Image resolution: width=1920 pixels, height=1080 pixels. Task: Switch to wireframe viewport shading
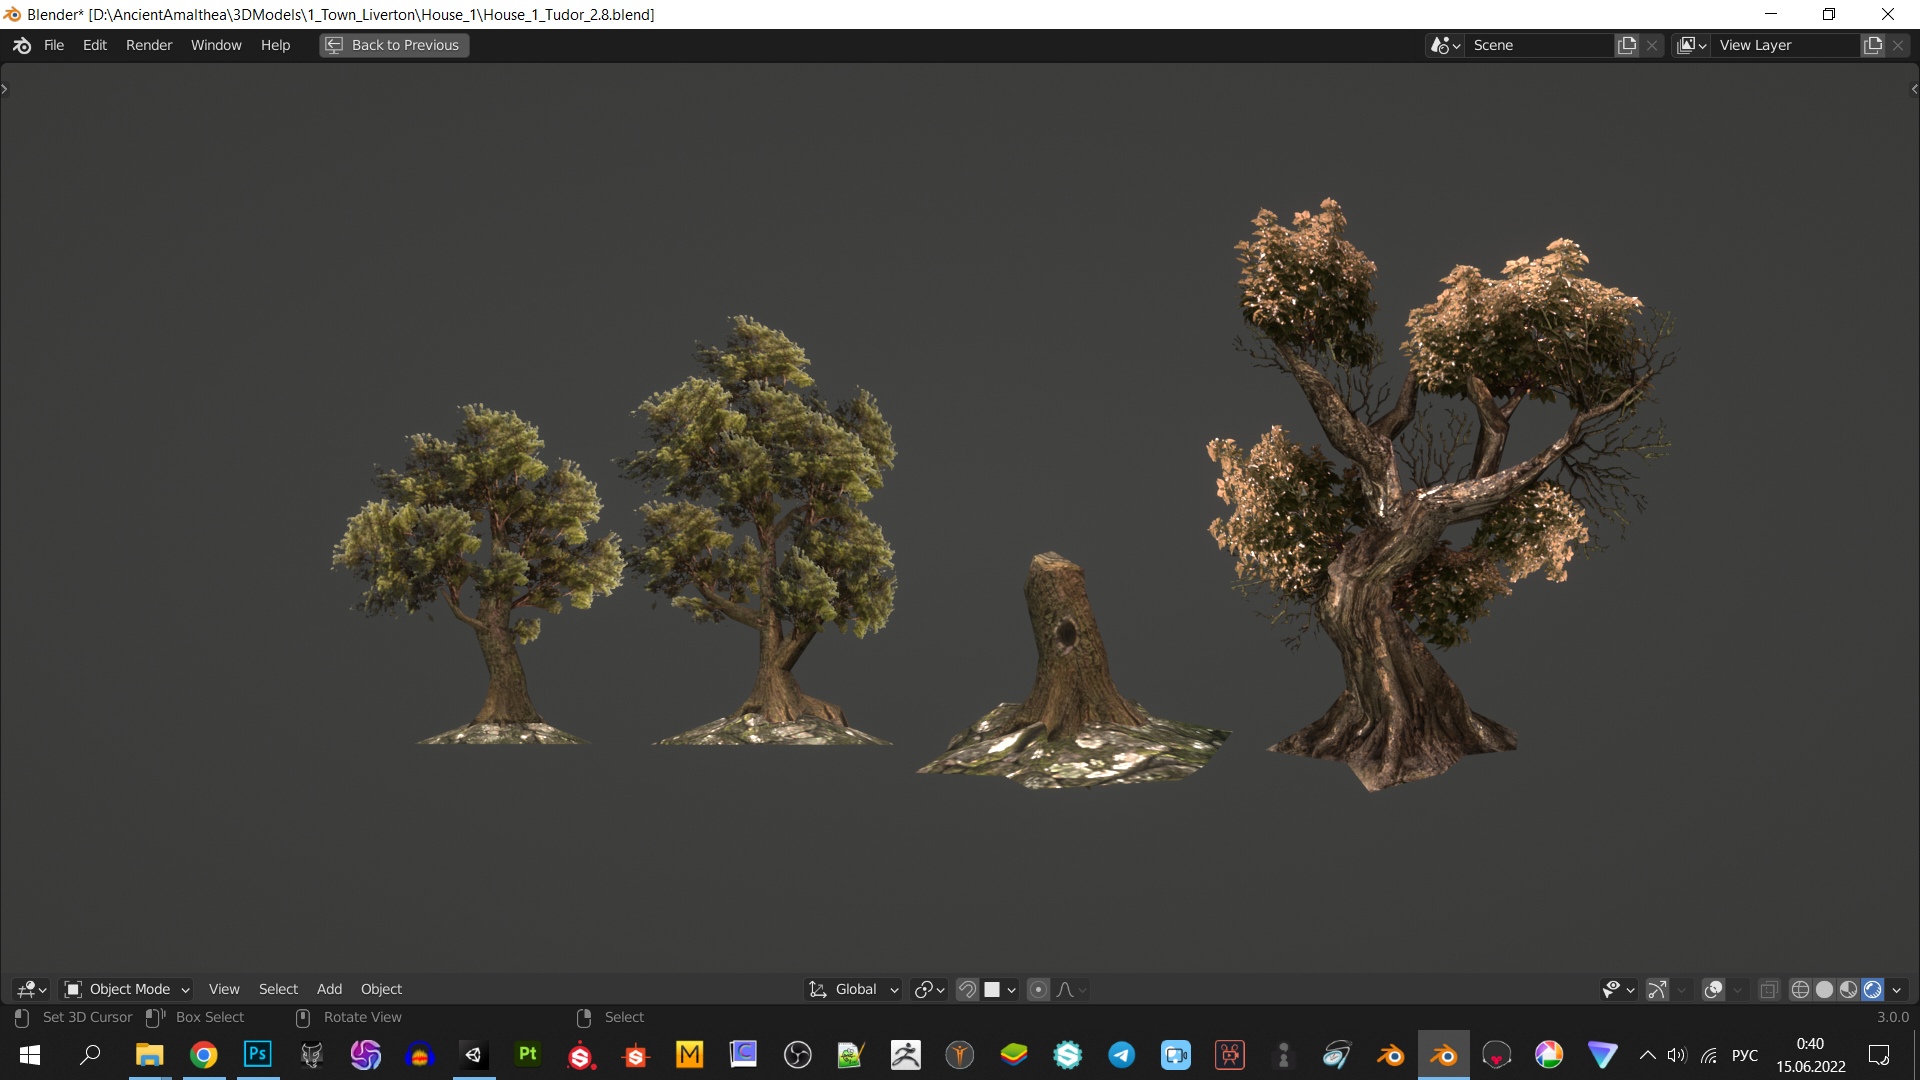pyautogui.click(x=1800, y=989)
